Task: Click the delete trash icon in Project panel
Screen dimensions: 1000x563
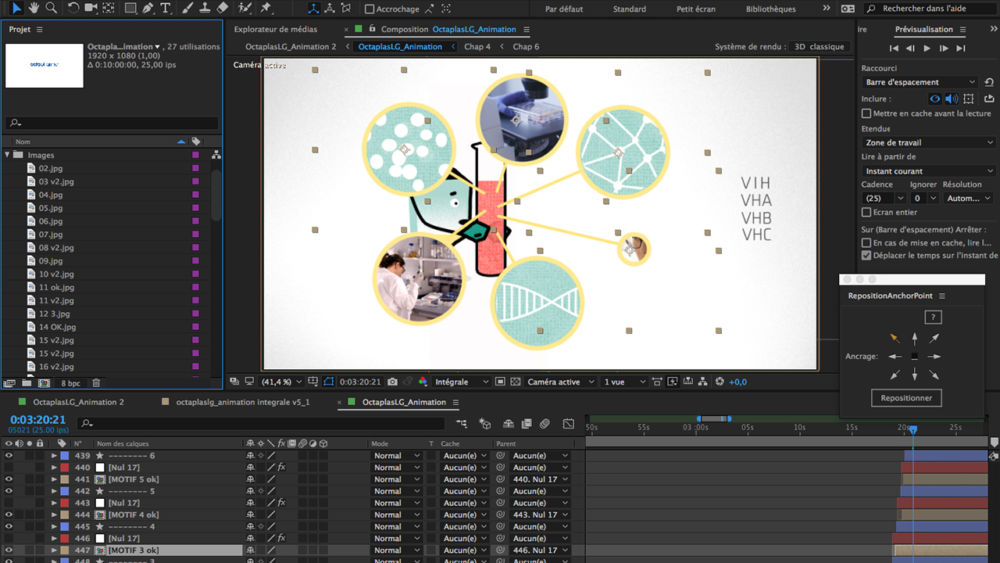Action: click(x=96, y=383)
